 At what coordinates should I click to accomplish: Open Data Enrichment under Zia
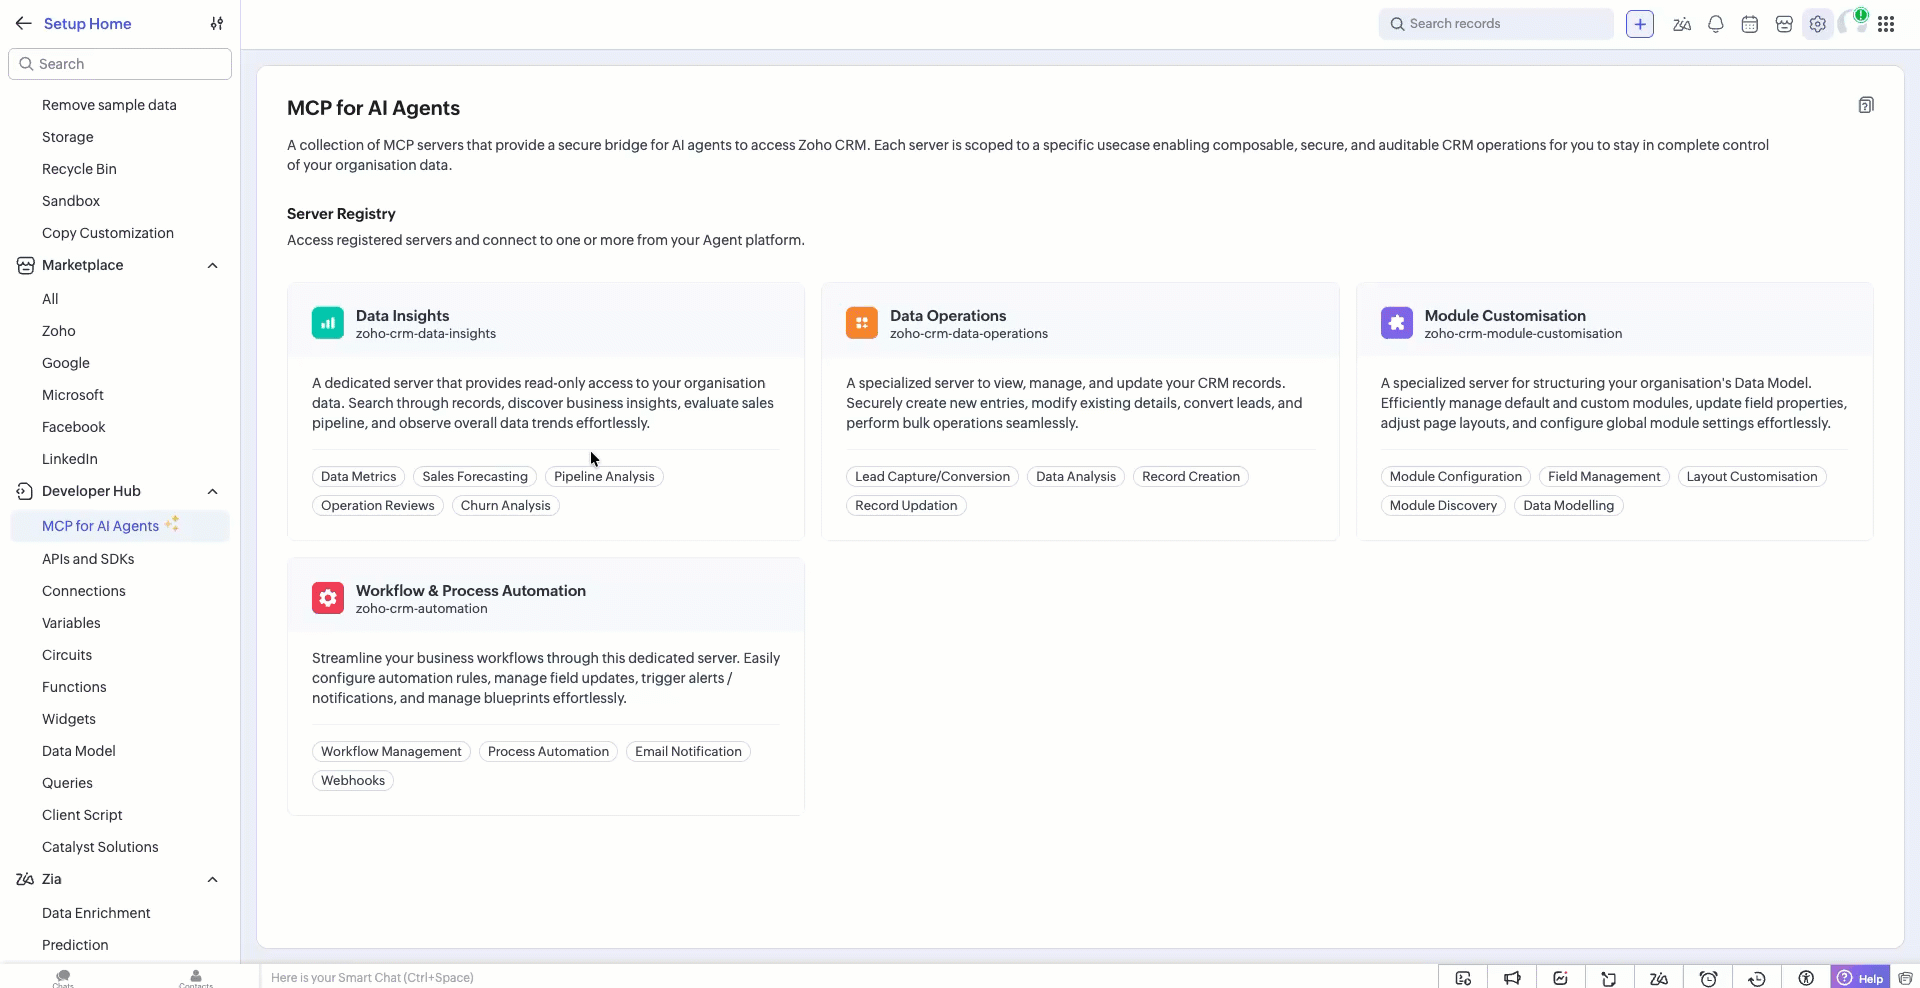(x=96, y=913)
